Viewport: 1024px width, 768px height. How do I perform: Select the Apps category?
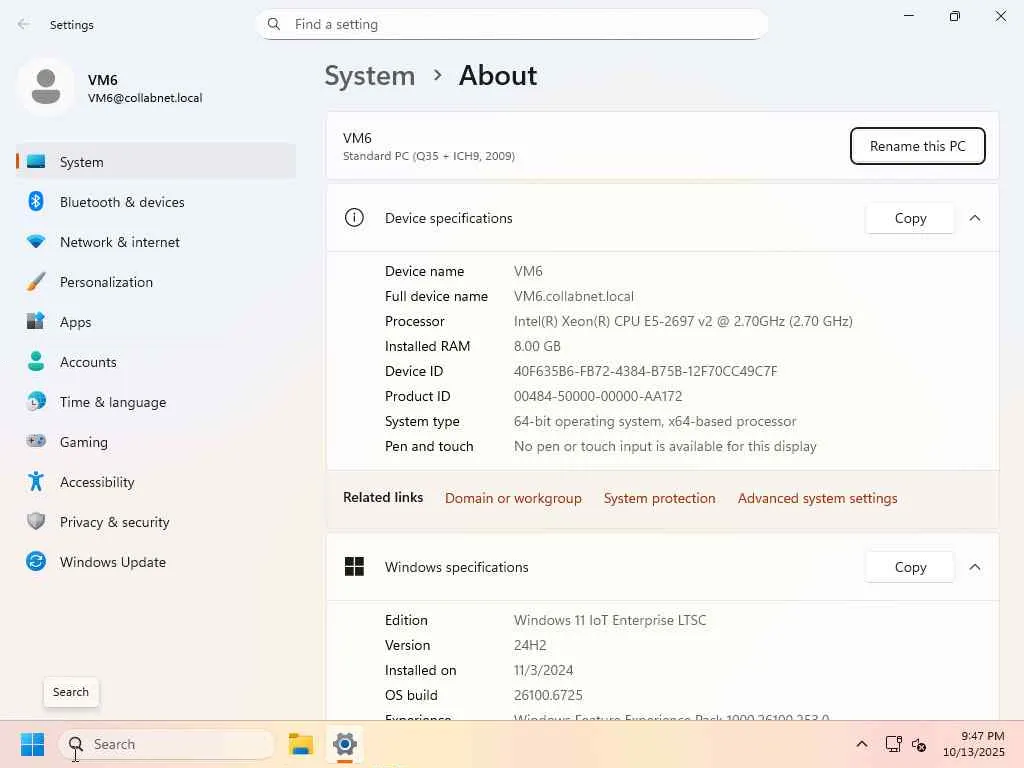(x=155, y=322)
